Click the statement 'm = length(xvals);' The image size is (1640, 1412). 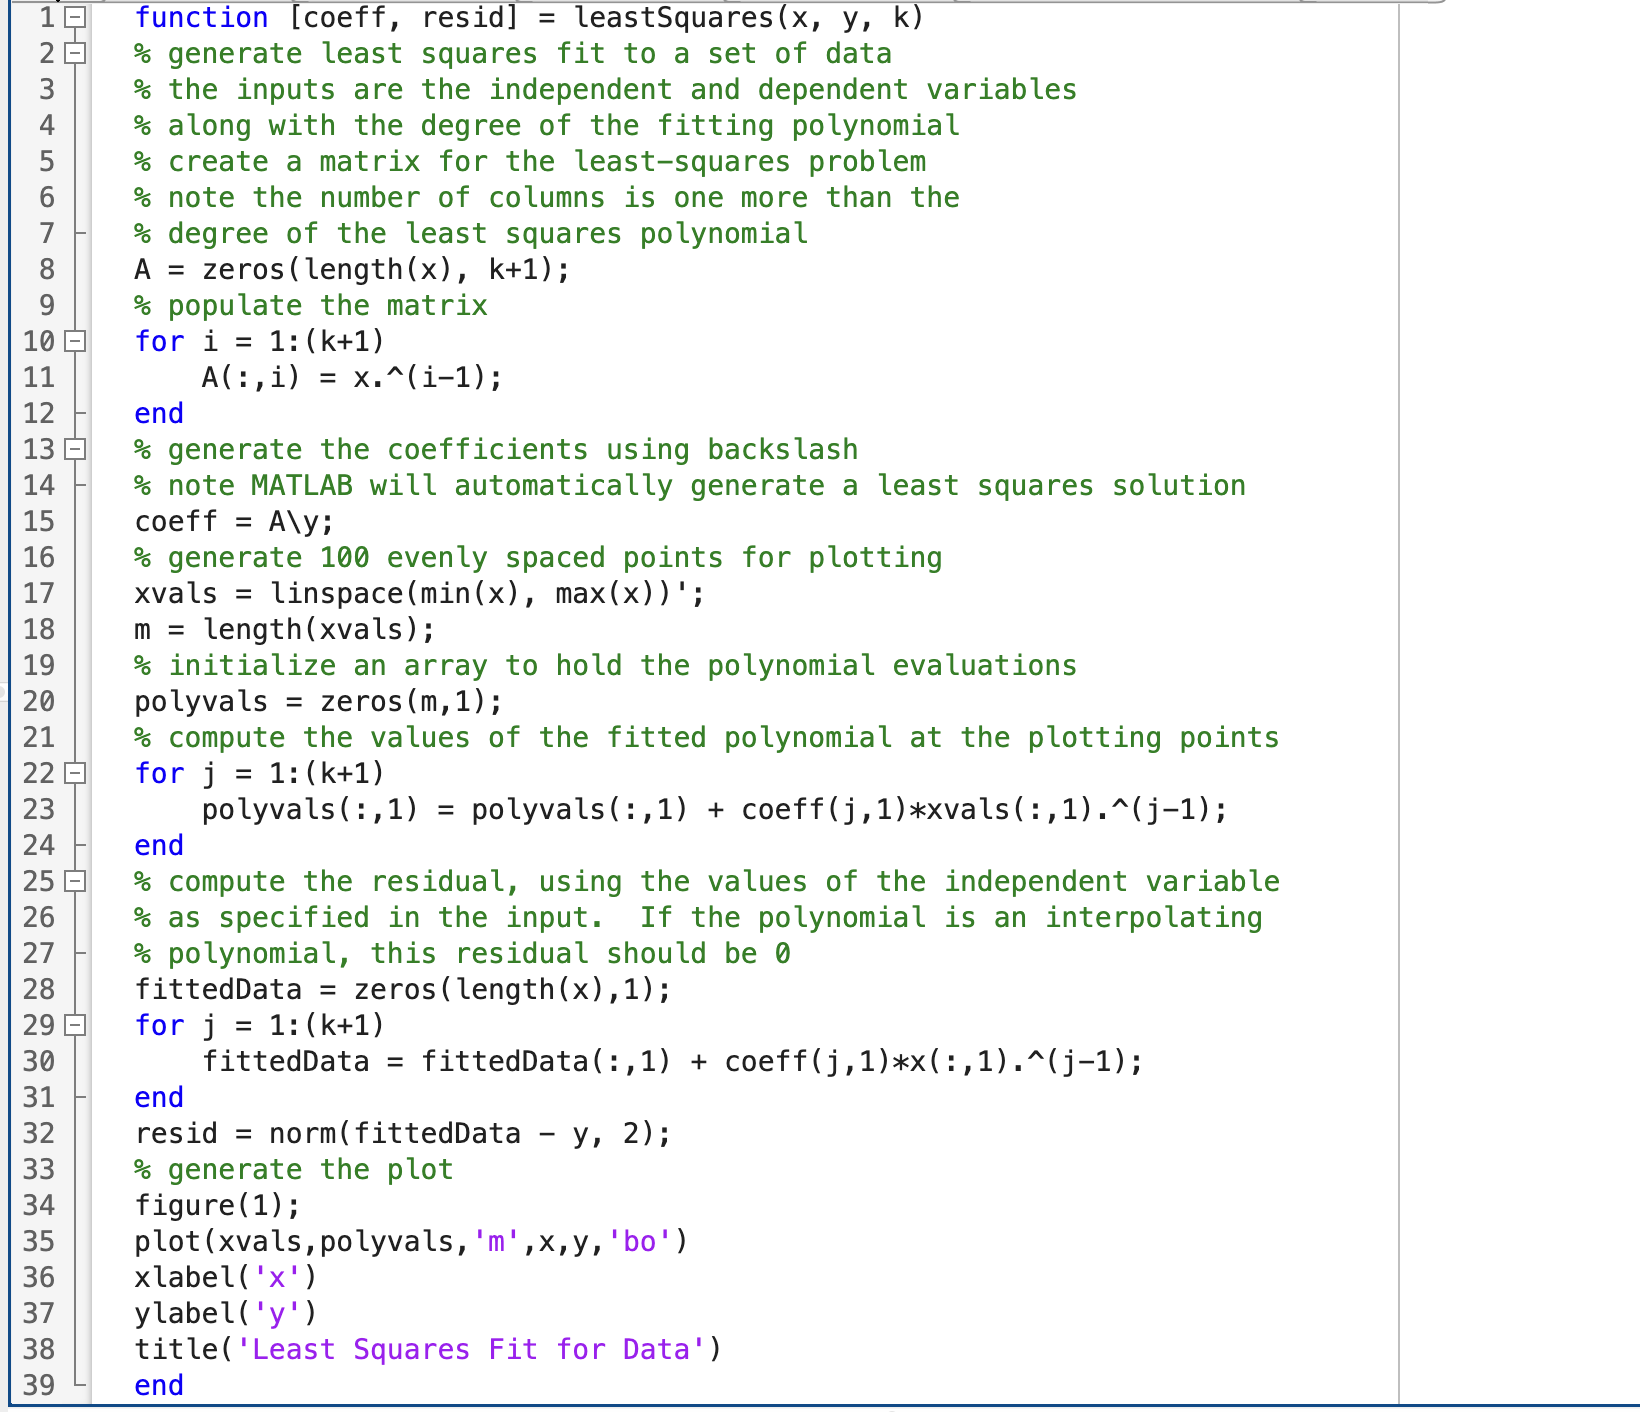(285, 630)
